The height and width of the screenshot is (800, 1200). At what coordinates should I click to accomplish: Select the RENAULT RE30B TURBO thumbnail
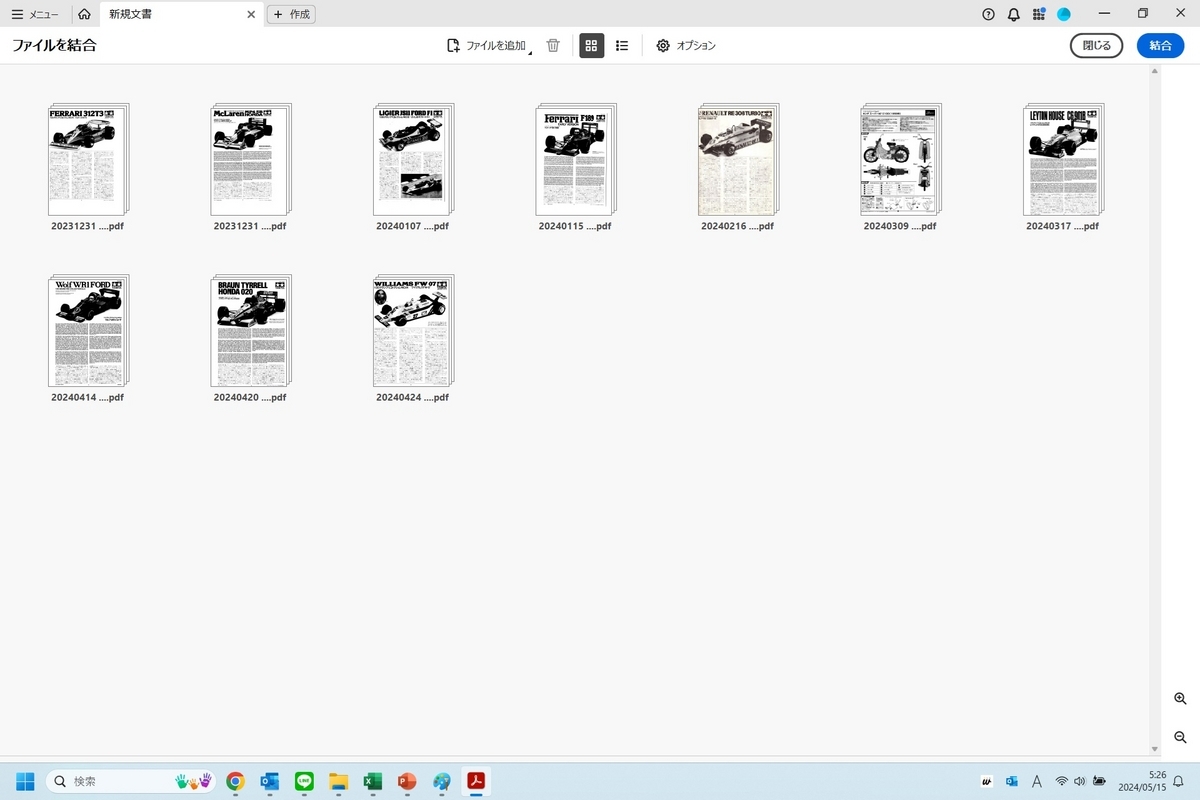coord(738,159)
